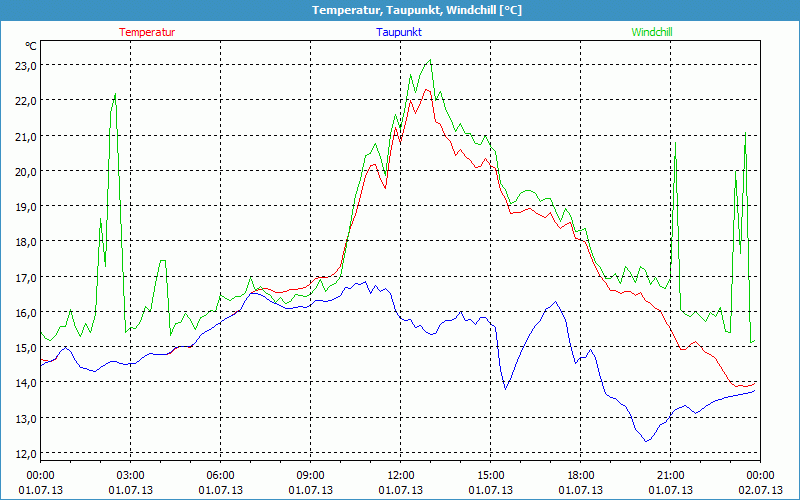Click the blue Taupunkt legend label
Image resolution: width=800 pixels, height=500 pixels.
(x=399, y=32)
